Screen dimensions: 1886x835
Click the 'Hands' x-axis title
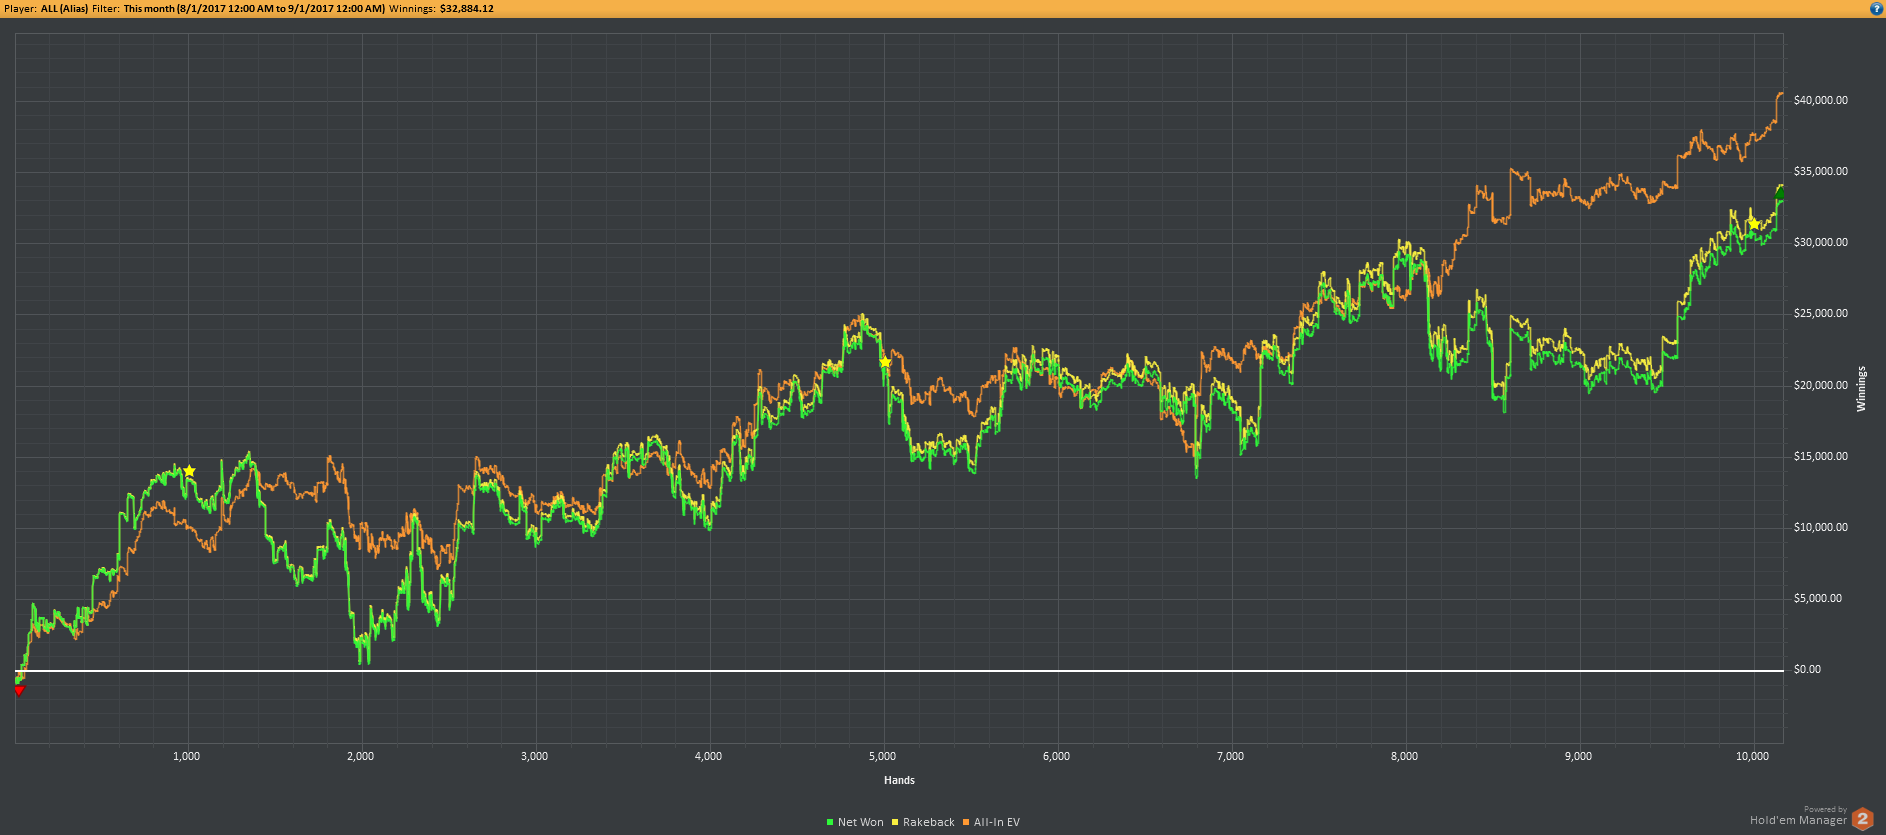point(899,780)
